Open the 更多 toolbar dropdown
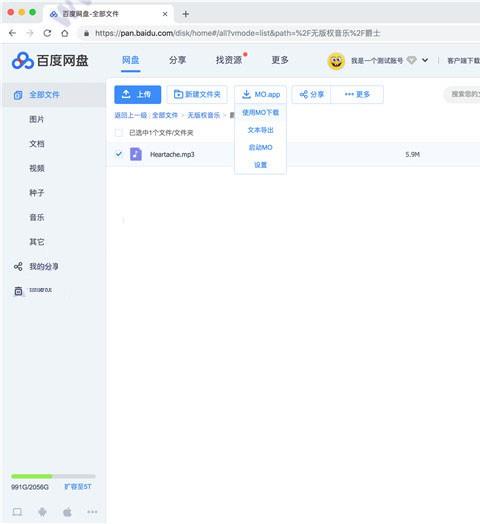480x524 pixels. [357, 95]
